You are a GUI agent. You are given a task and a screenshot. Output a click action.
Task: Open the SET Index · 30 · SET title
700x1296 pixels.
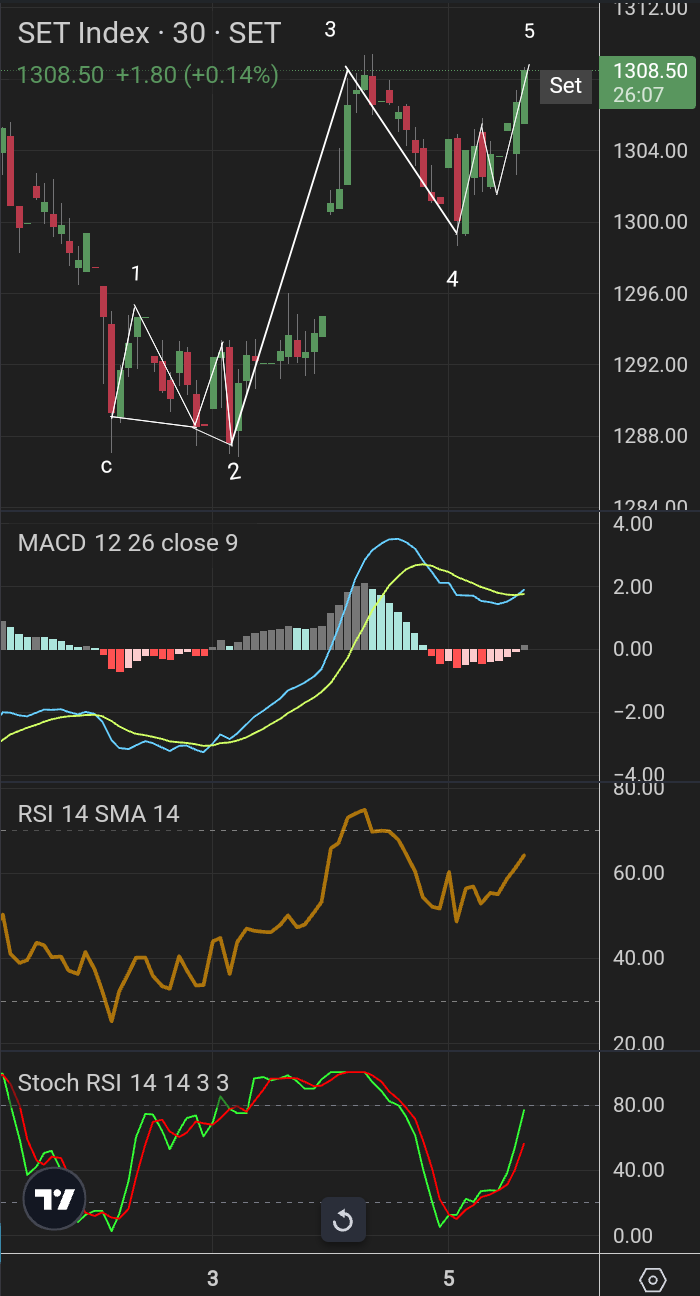coord(150,34)
